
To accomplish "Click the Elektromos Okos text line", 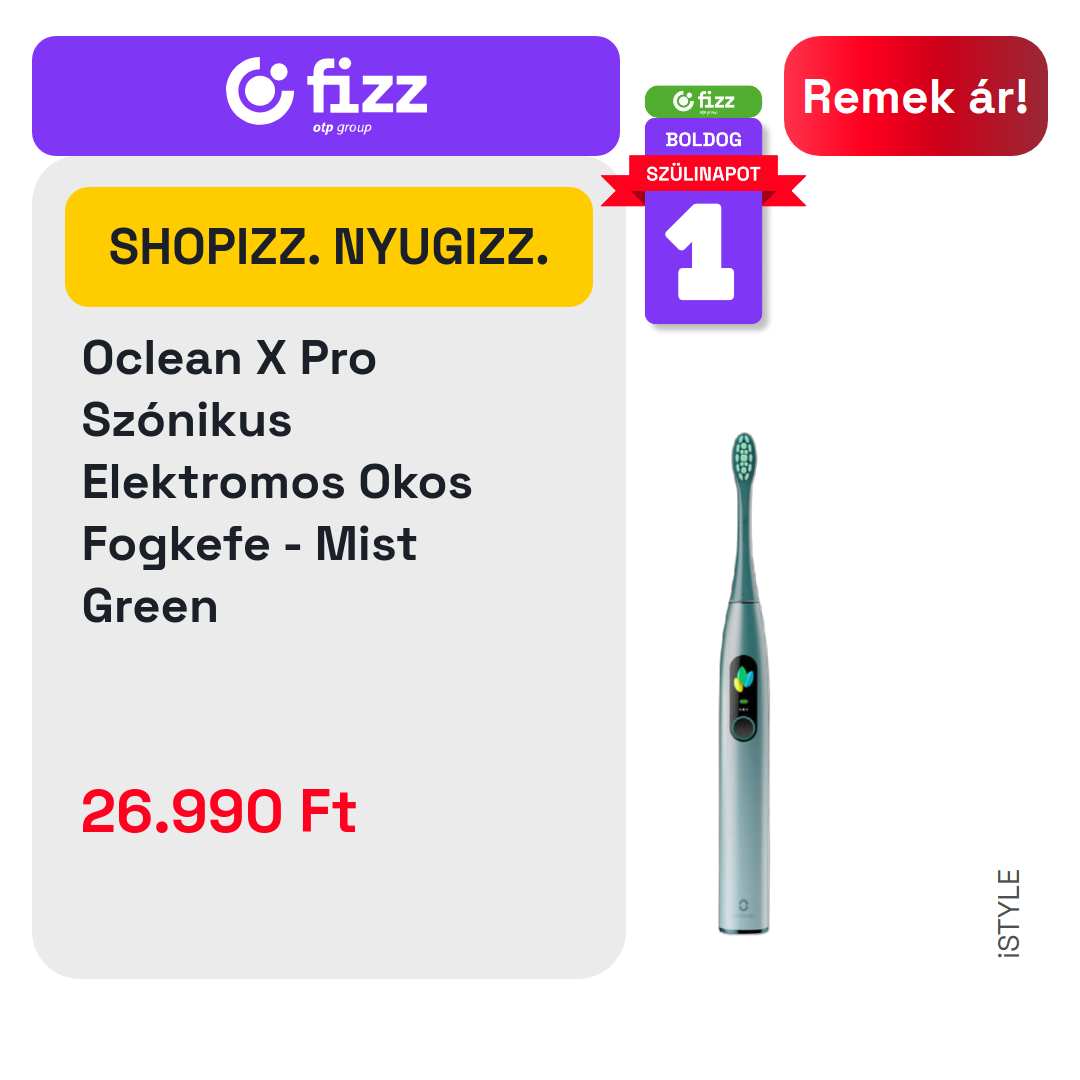I will tap(277, 482).
